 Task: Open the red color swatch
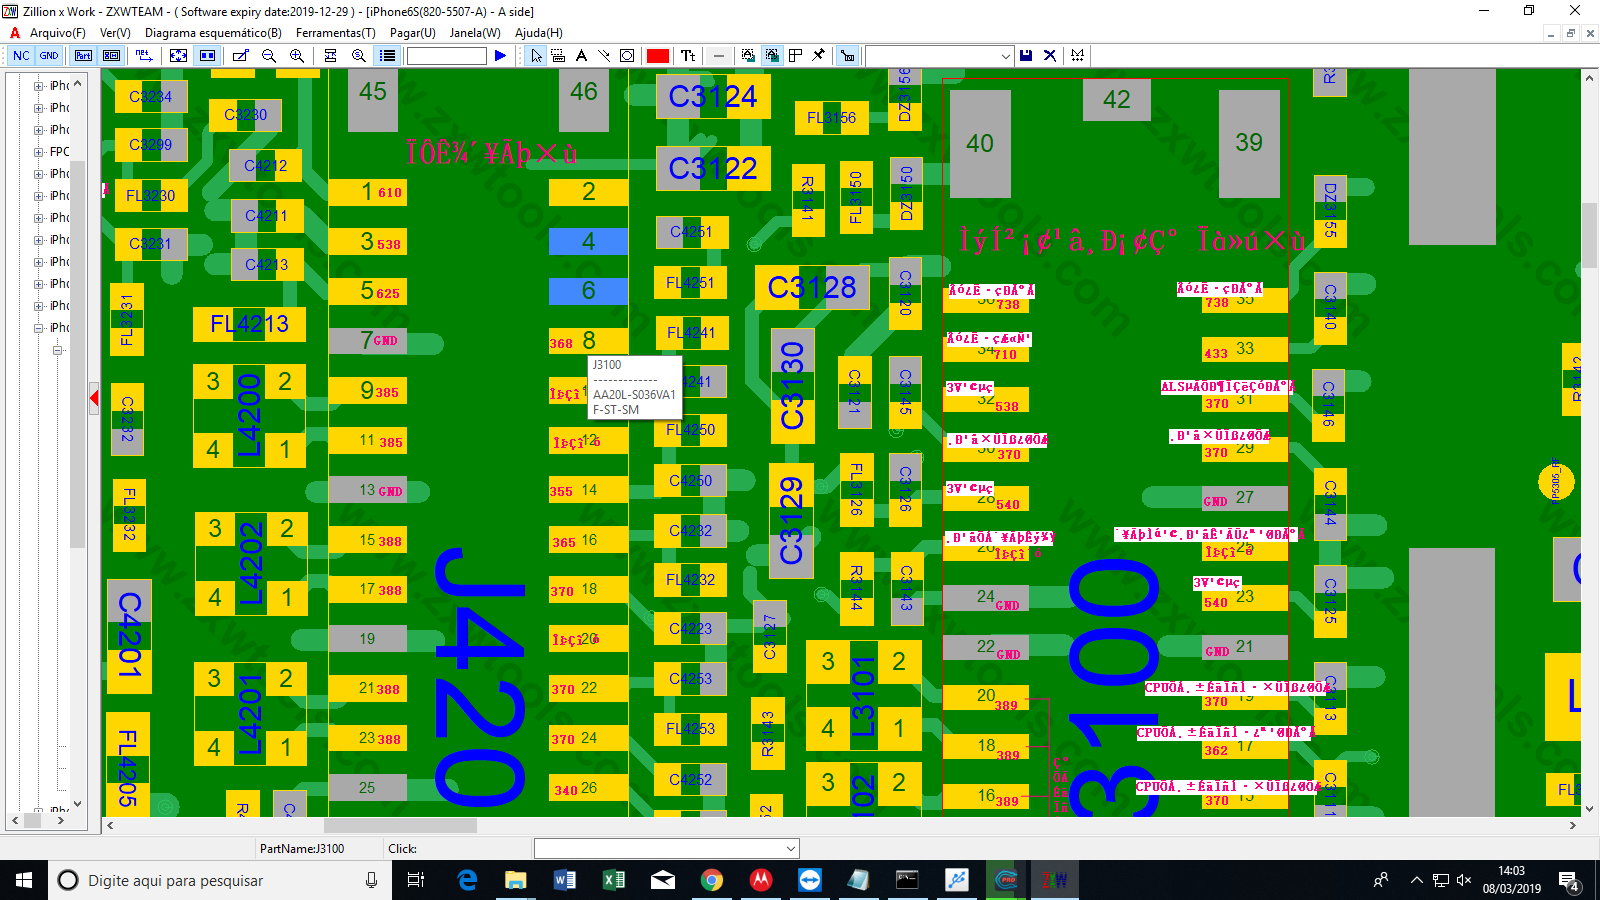pos(658,56)
